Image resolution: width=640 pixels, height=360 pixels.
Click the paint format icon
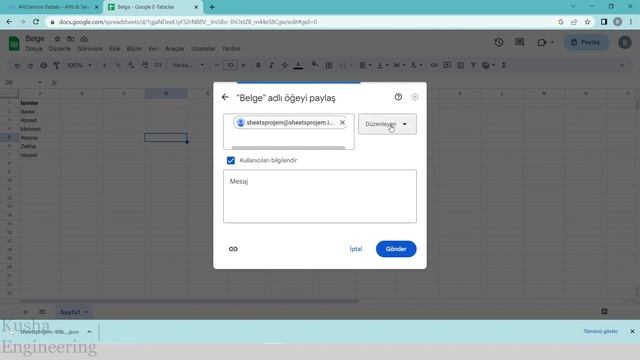(x=56, y=65)
